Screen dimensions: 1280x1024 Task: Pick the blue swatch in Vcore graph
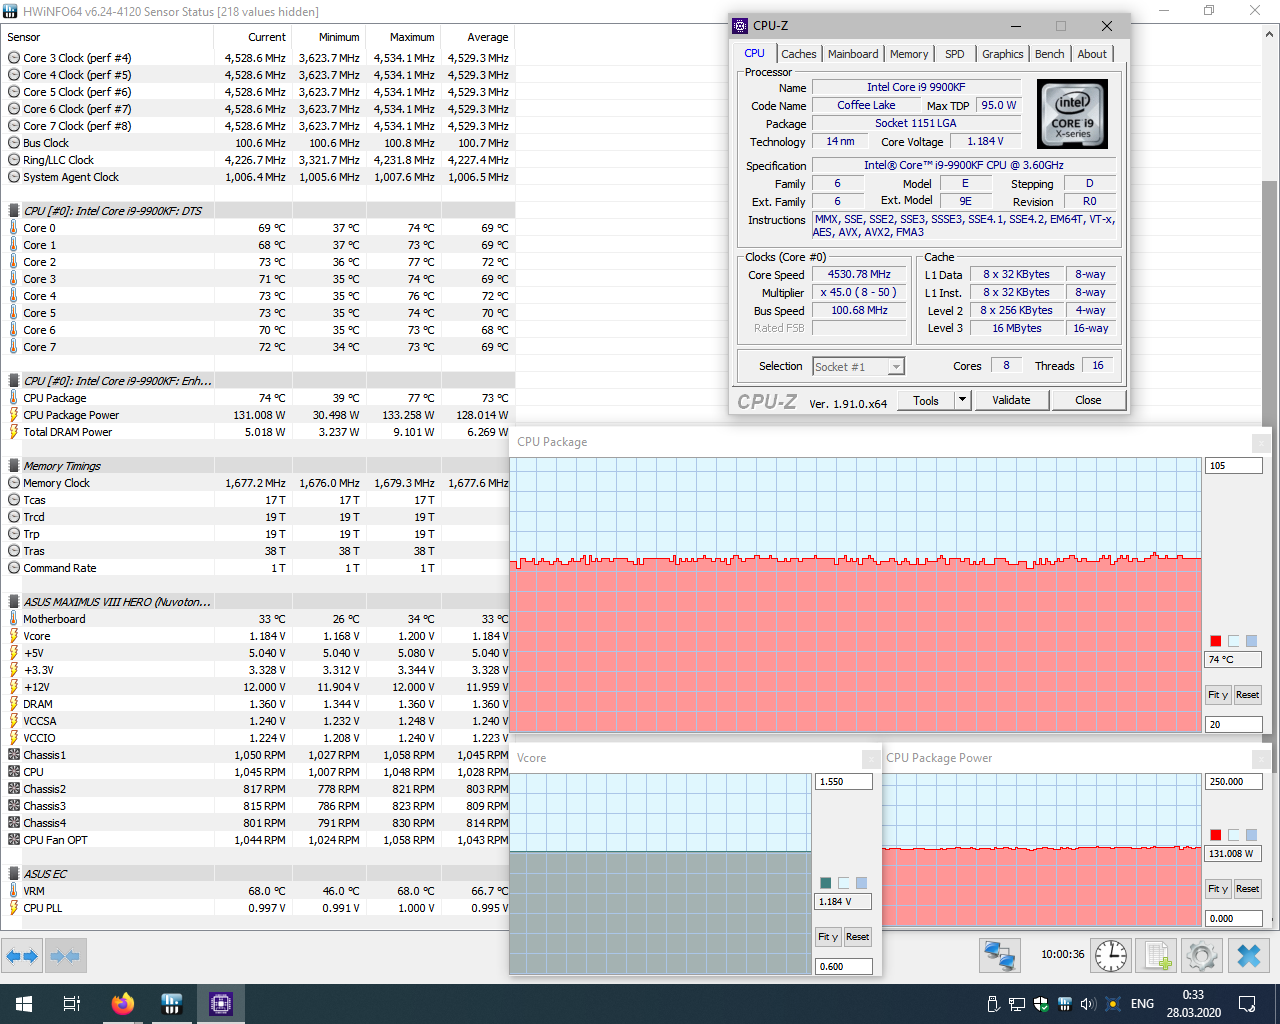[x=861, y=883]
